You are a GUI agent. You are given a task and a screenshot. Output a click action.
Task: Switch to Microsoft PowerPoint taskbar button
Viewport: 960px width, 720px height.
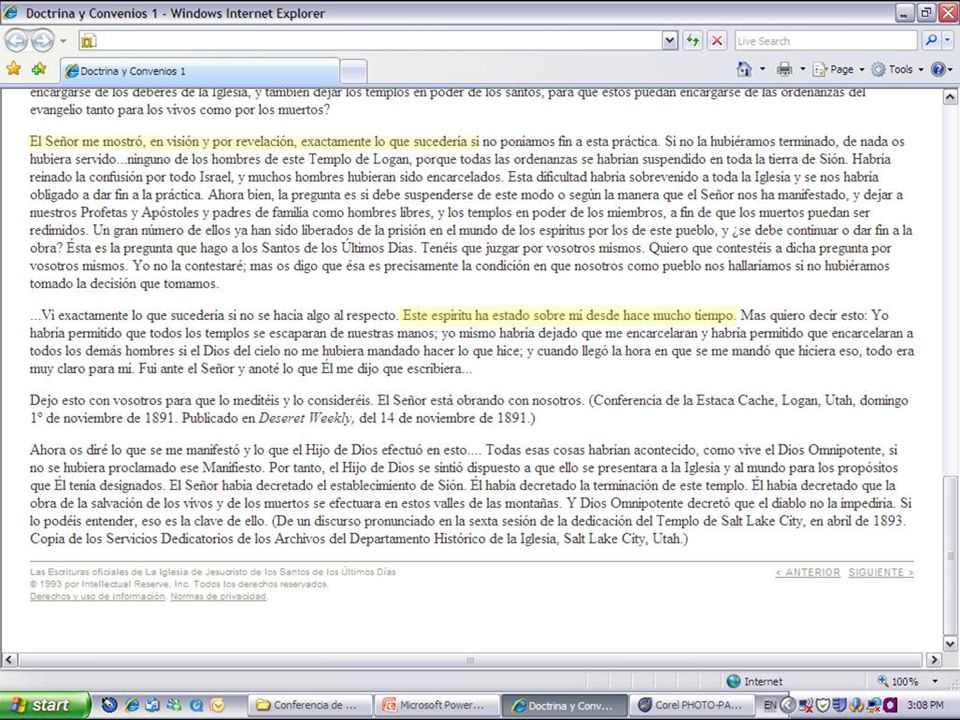[437, 705]
